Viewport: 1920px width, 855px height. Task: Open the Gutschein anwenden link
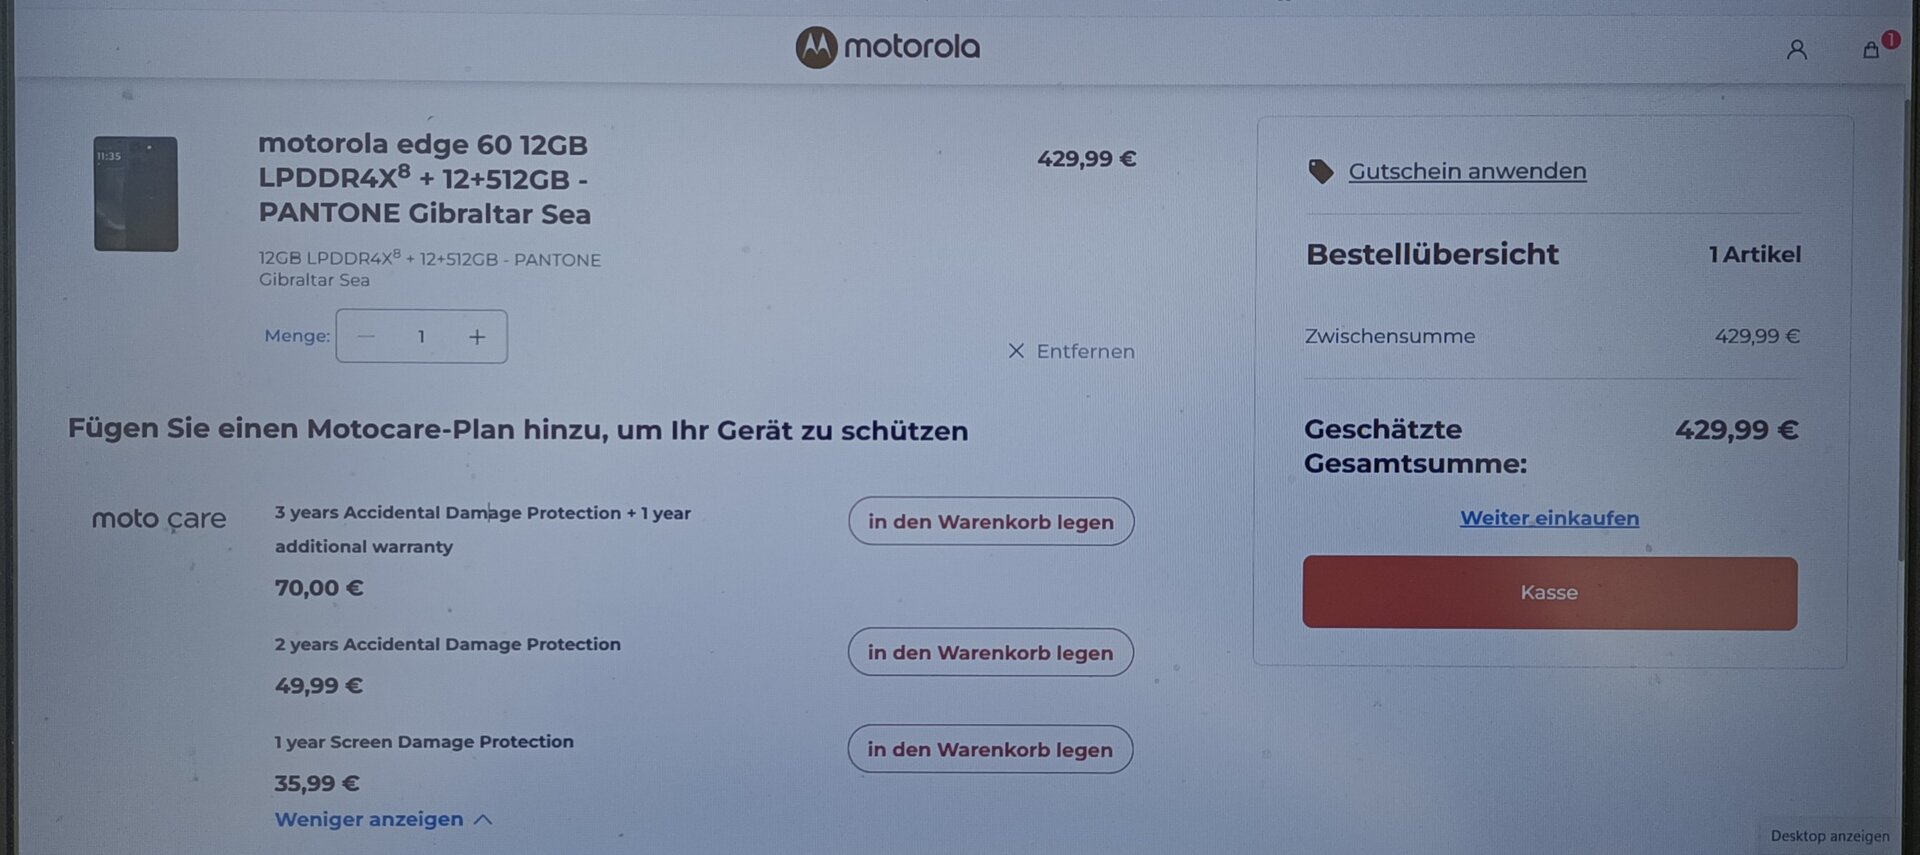[x=1467, y=171]
